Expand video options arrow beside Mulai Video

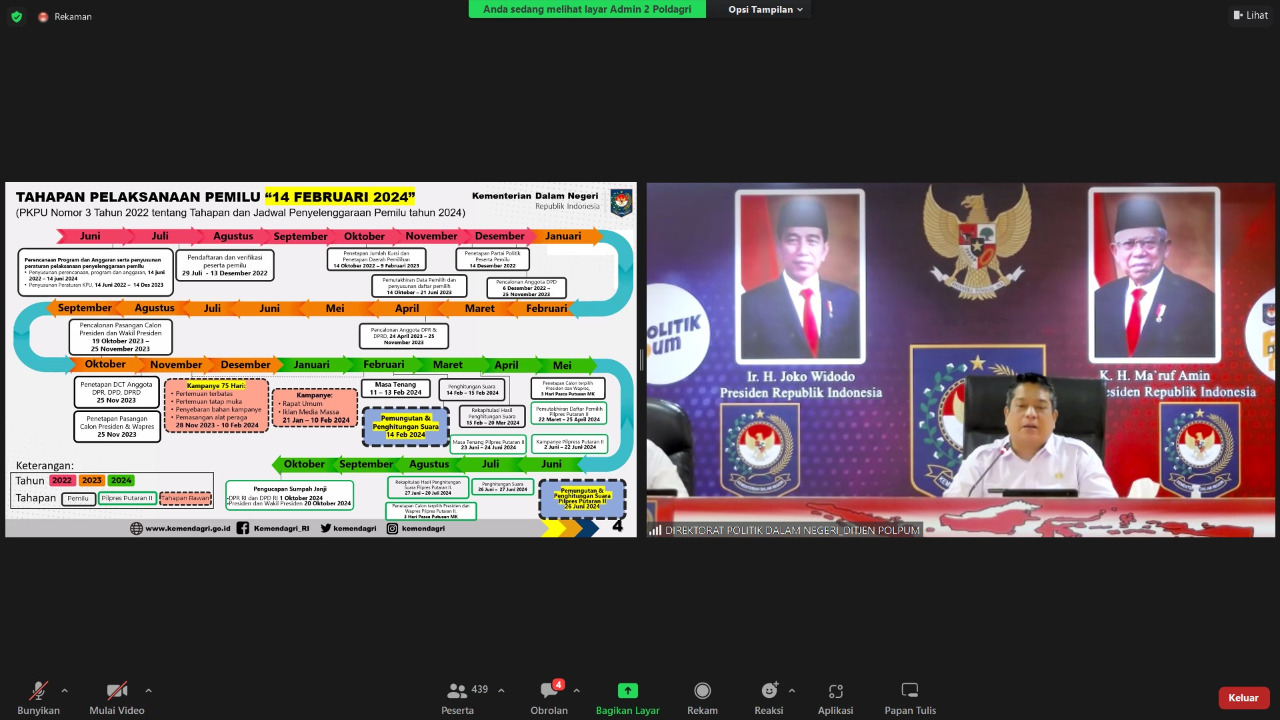coord(149,690)
